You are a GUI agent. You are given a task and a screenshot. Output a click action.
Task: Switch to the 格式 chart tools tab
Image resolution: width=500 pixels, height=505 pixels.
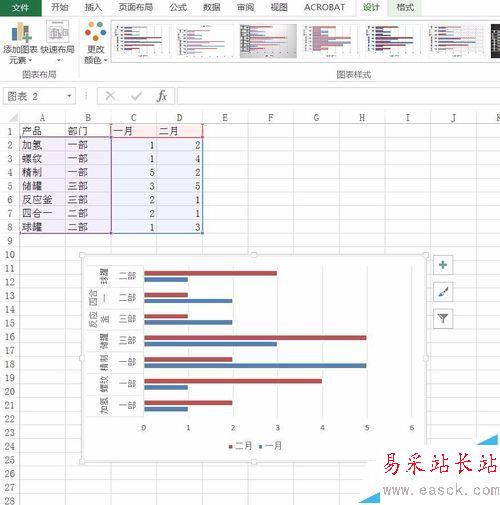pyautogui.click(x=405, y=7)
